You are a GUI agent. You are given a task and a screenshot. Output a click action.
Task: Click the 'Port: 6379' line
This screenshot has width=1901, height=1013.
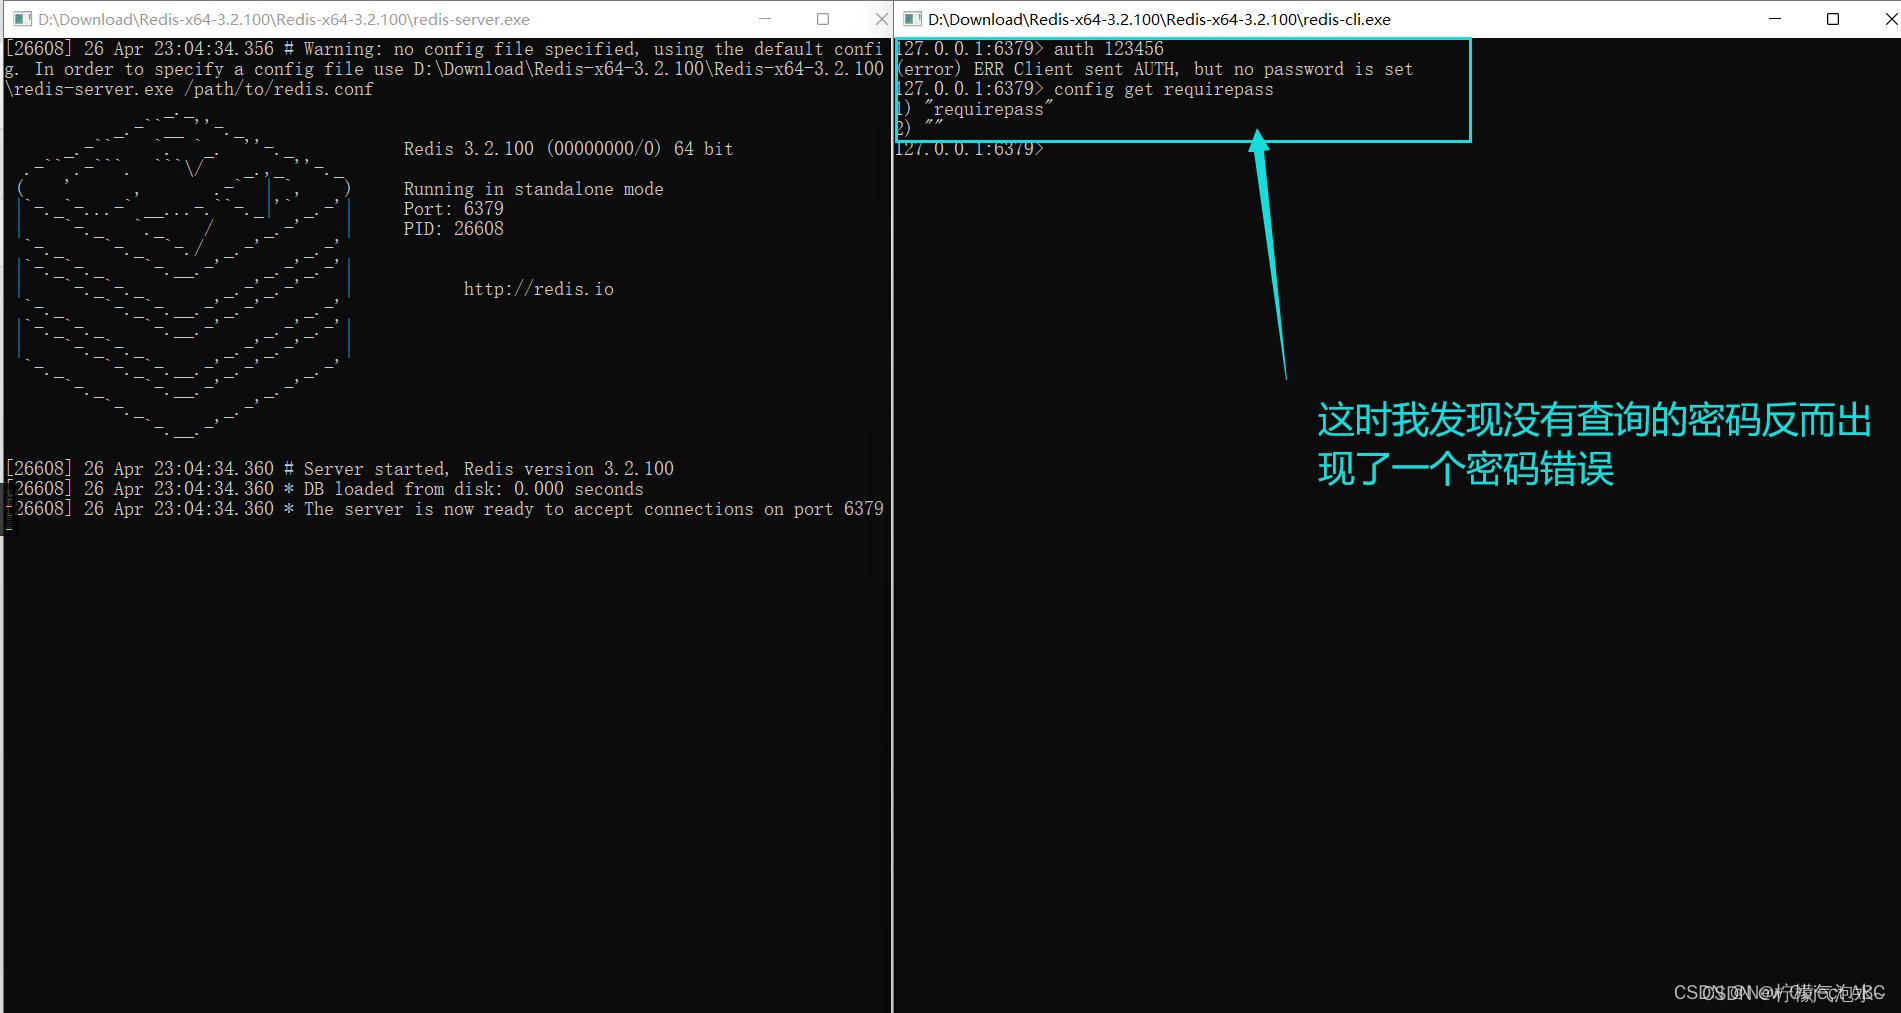453,209
